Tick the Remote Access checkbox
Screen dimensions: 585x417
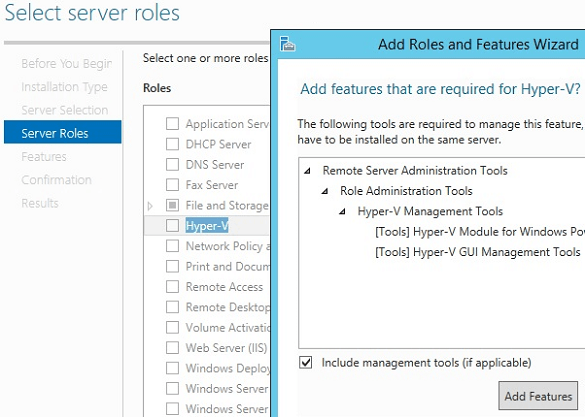coord(172,286)
